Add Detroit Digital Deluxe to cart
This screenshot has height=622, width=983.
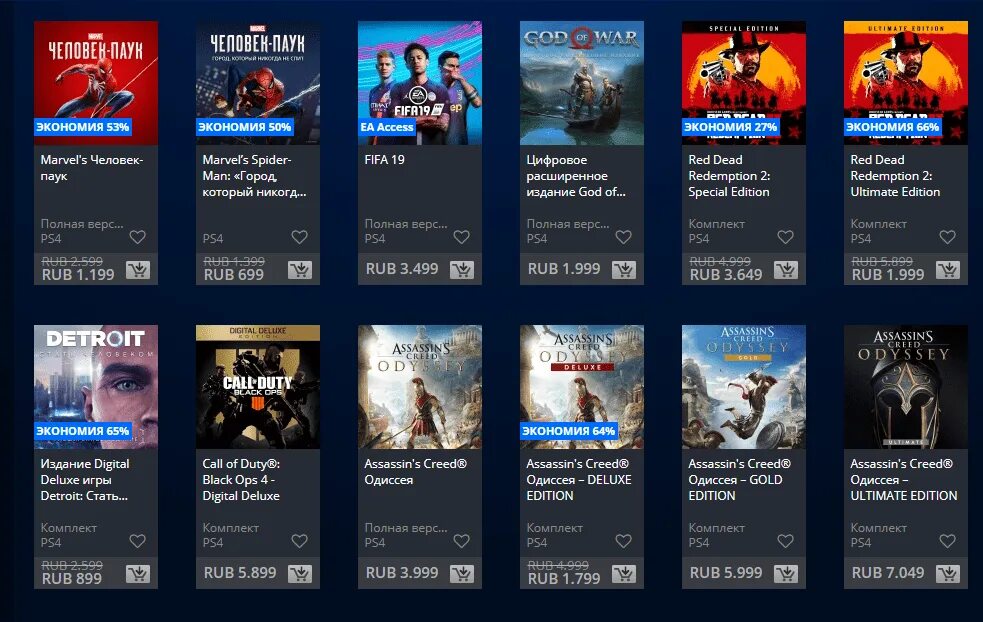pyautogui.click(x=138, y=574)
